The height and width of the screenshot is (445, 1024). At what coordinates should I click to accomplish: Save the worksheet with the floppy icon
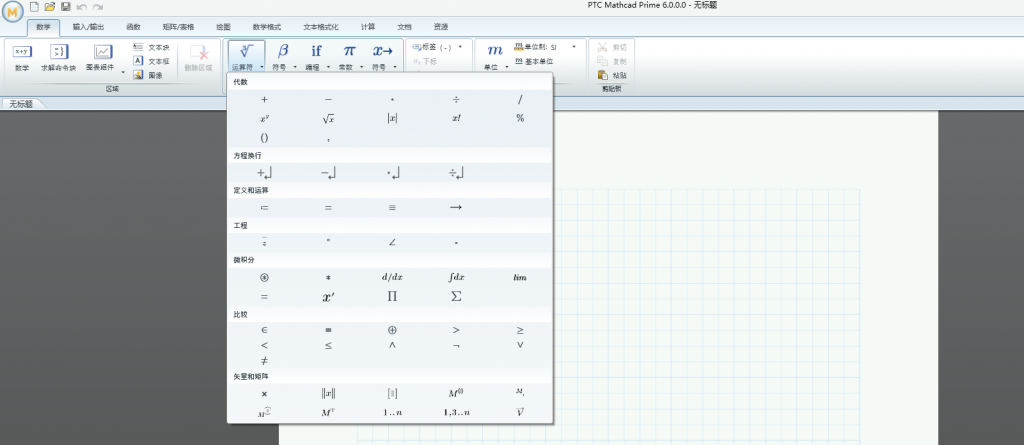pyautogui.click(x=66, y=7)
